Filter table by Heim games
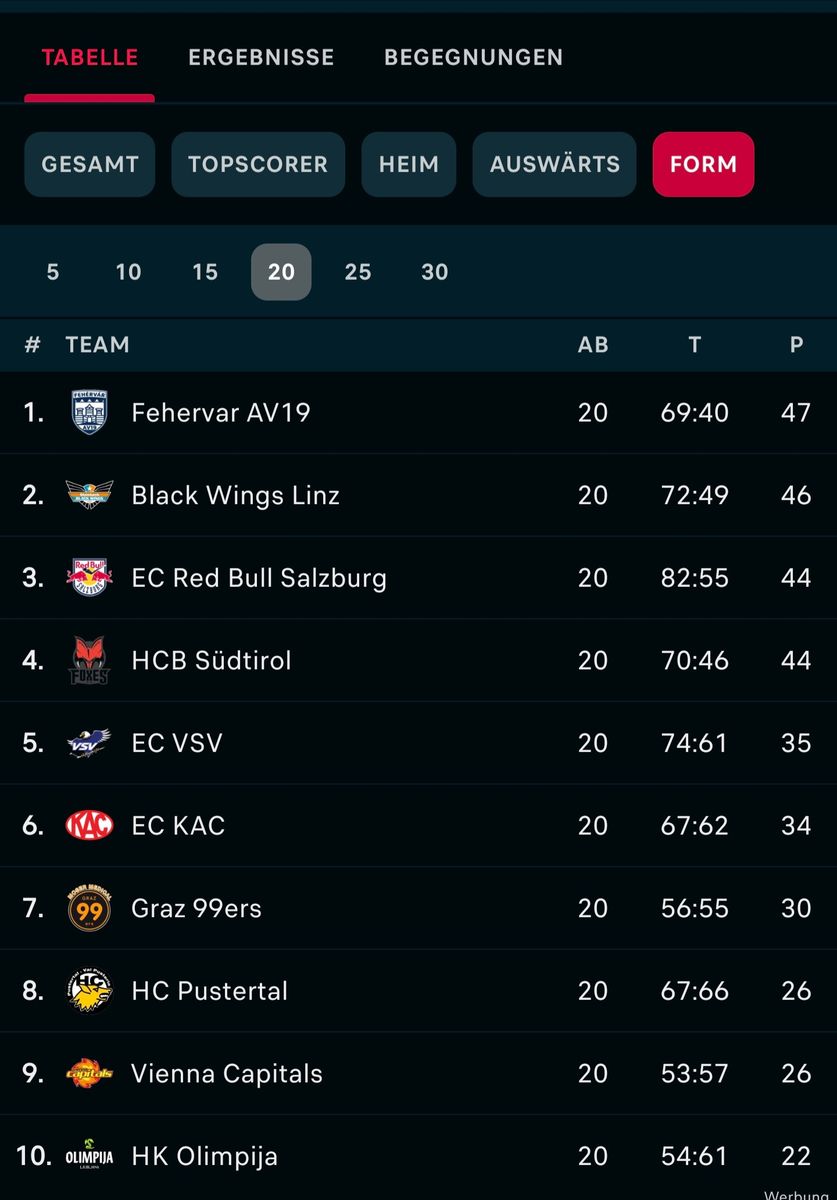 pos(409,164)
